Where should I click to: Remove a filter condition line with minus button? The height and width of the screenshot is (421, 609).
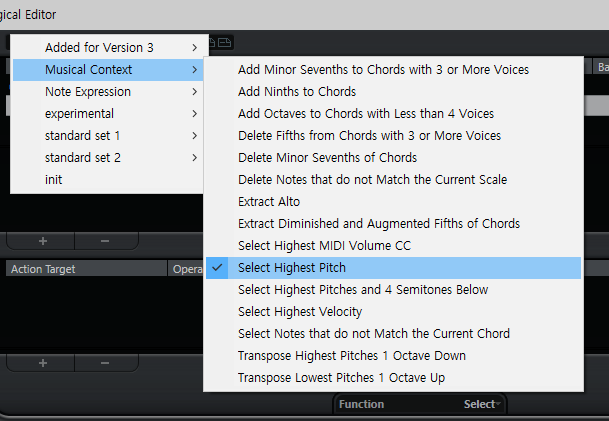pyautogui.click(x=106, y=241)
